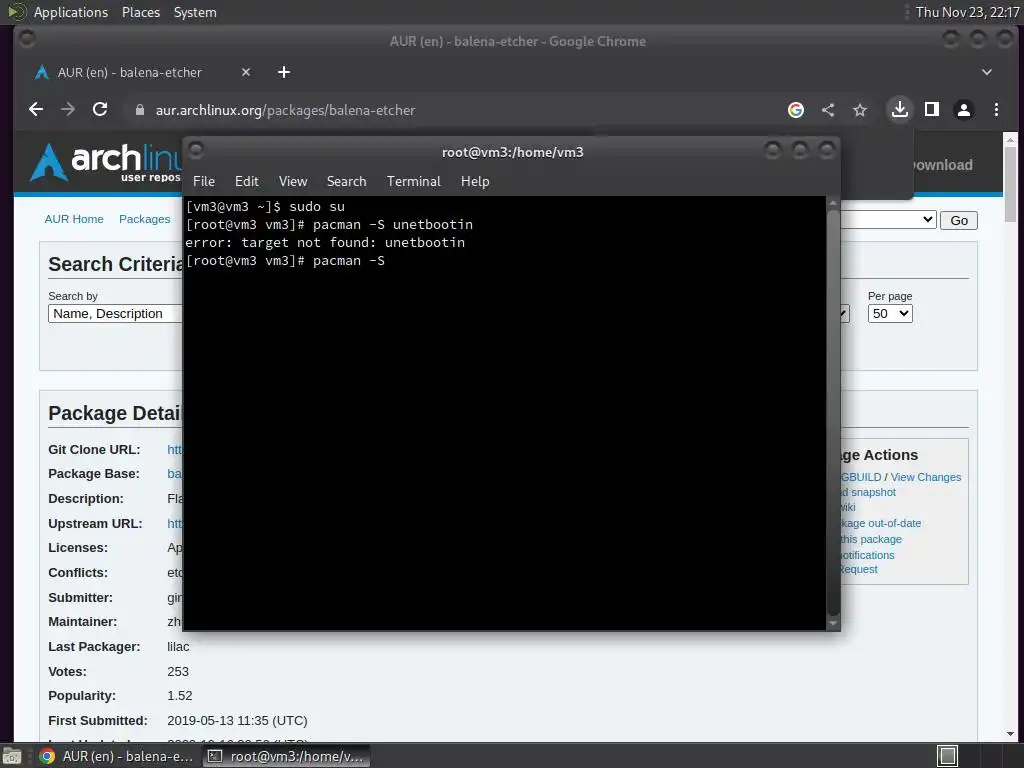Click the Download link in Arch header

tap(943, 165)
